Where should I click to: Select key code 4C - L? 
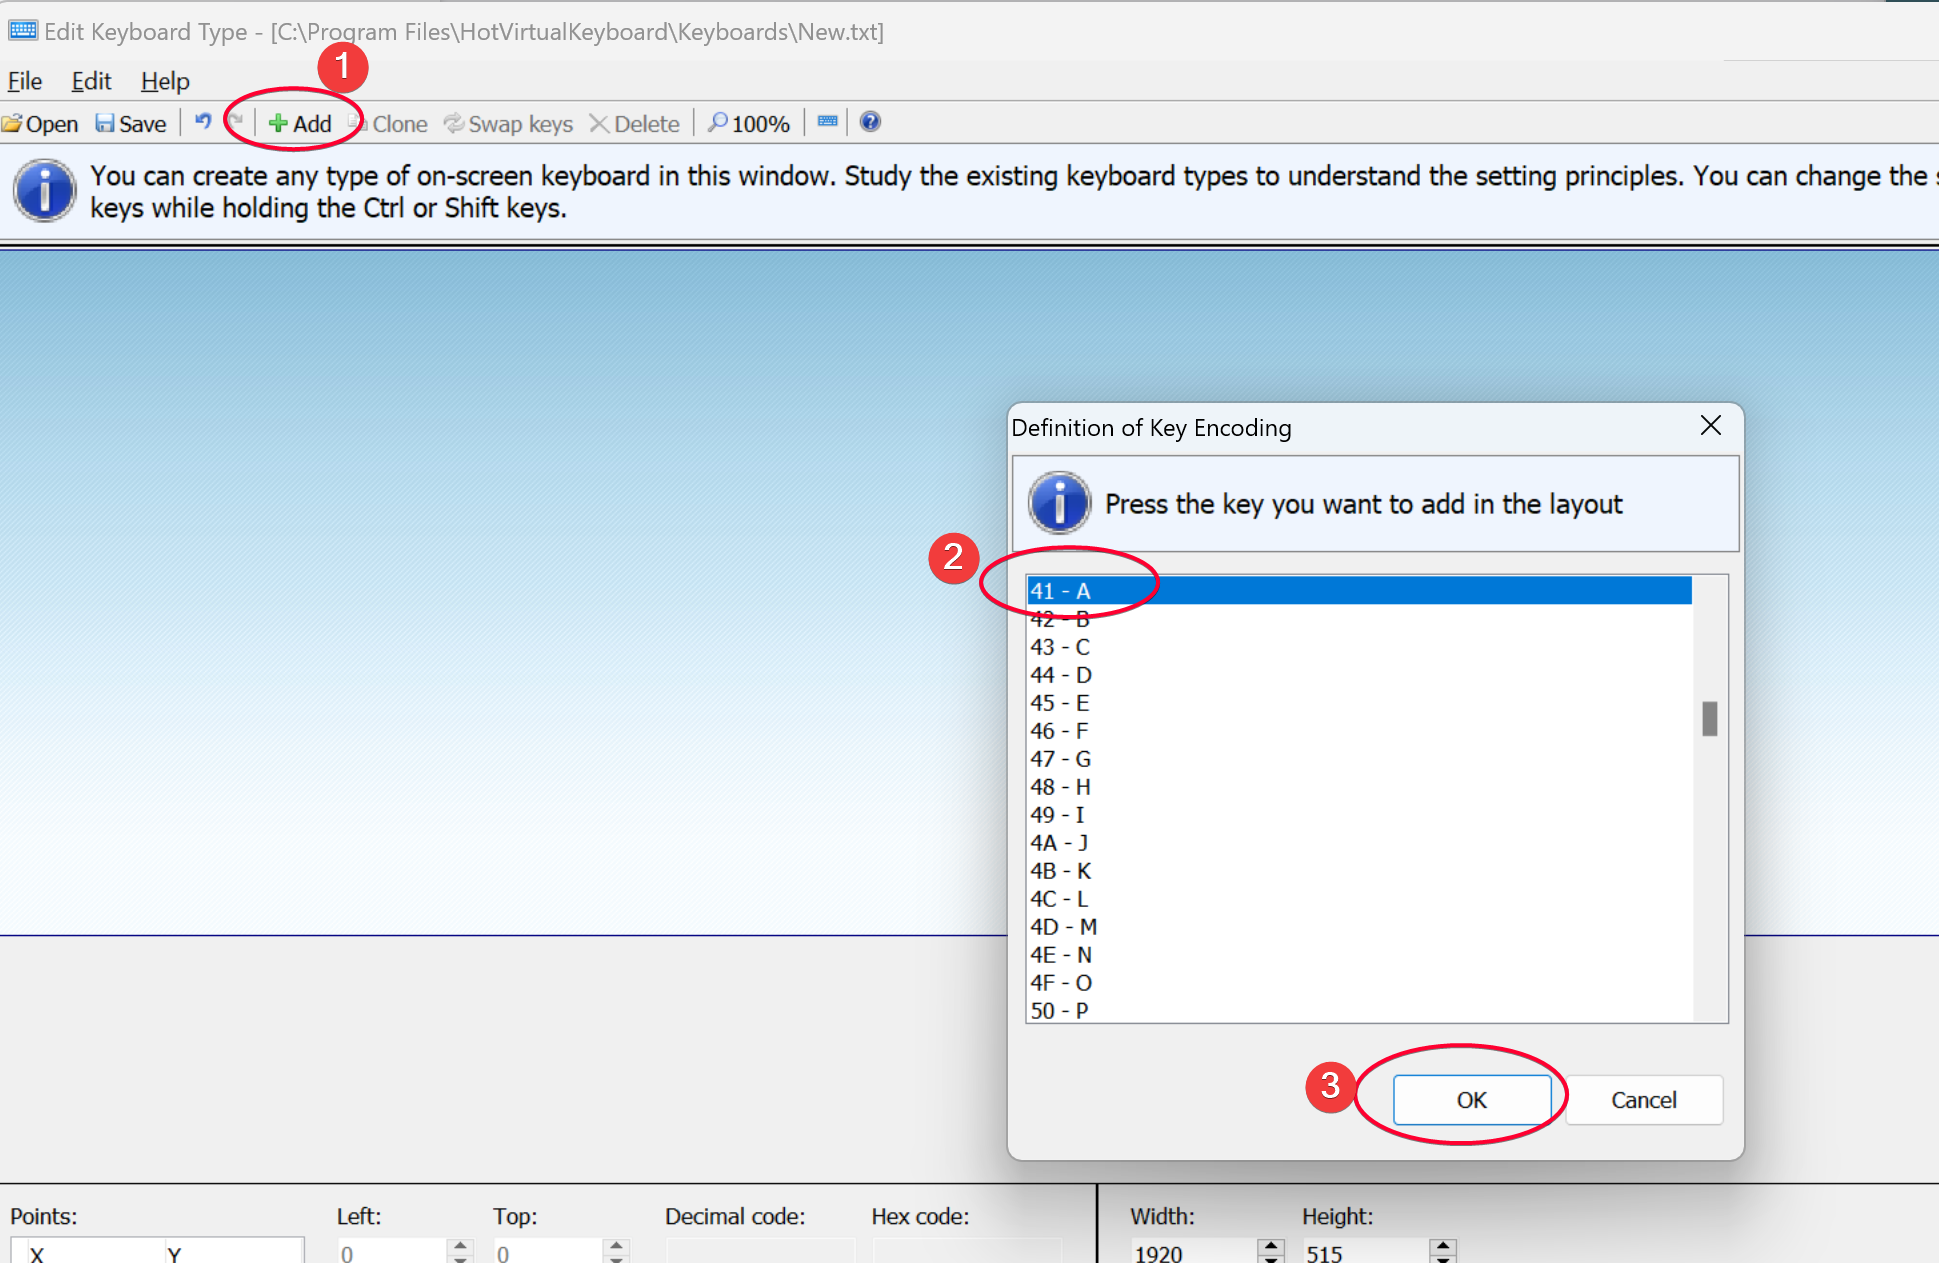click(1360, 899)
